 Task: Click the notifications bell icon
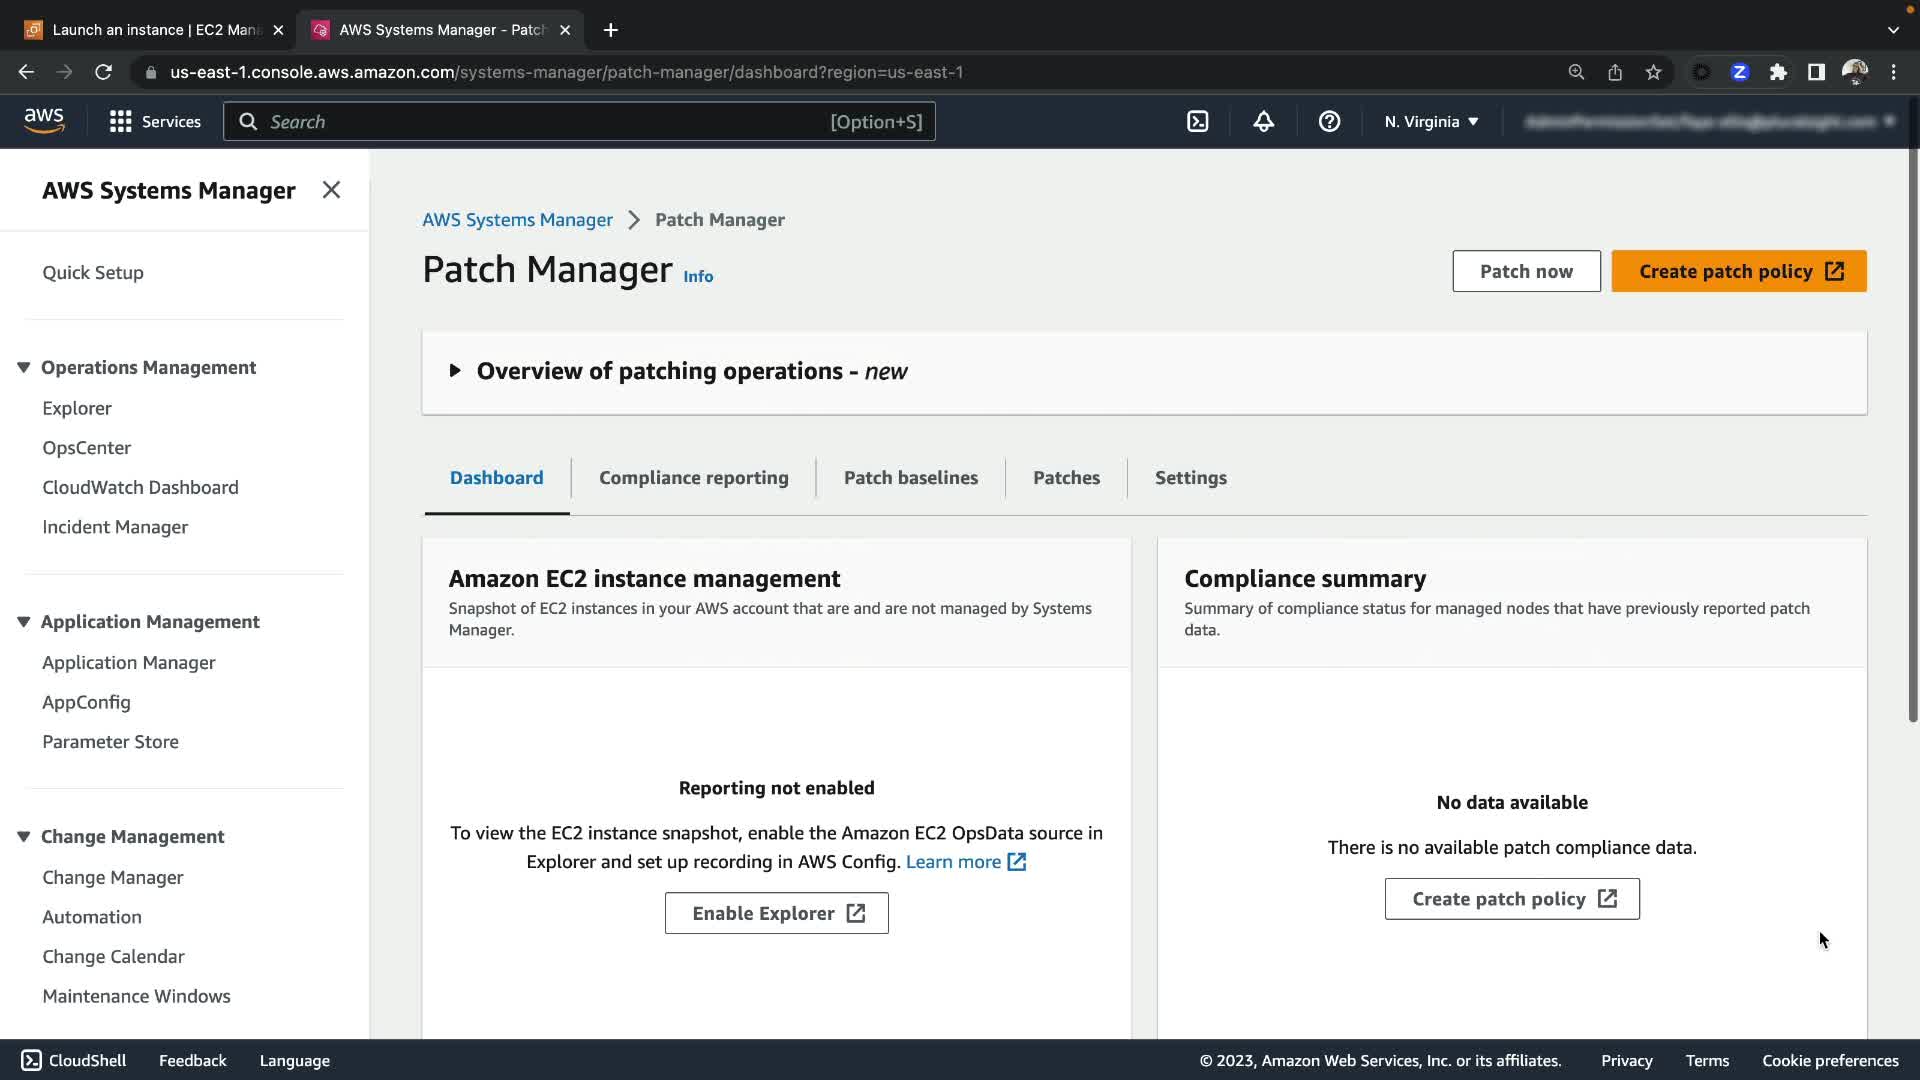(1263, 122)
